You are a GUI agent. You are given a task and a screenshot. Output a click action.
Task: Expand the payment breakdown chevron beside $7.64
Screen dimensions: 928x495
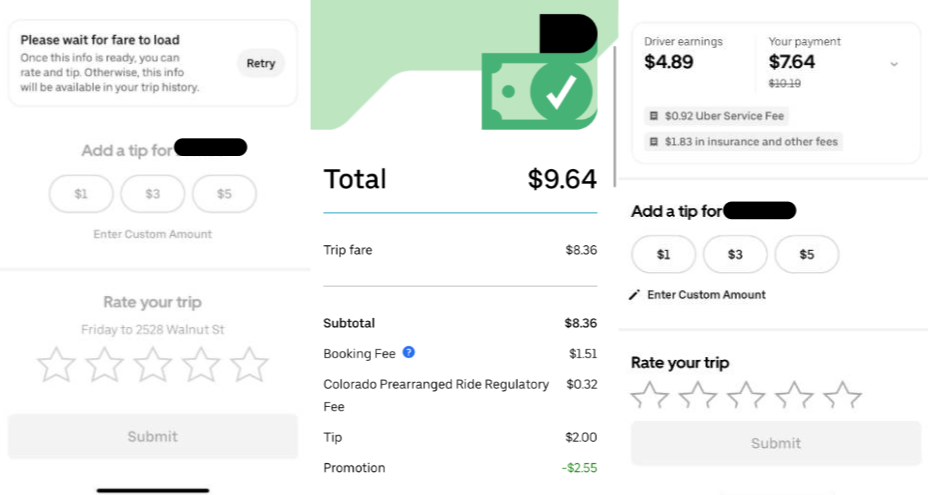pyautogui.click(x=894, y=63)
